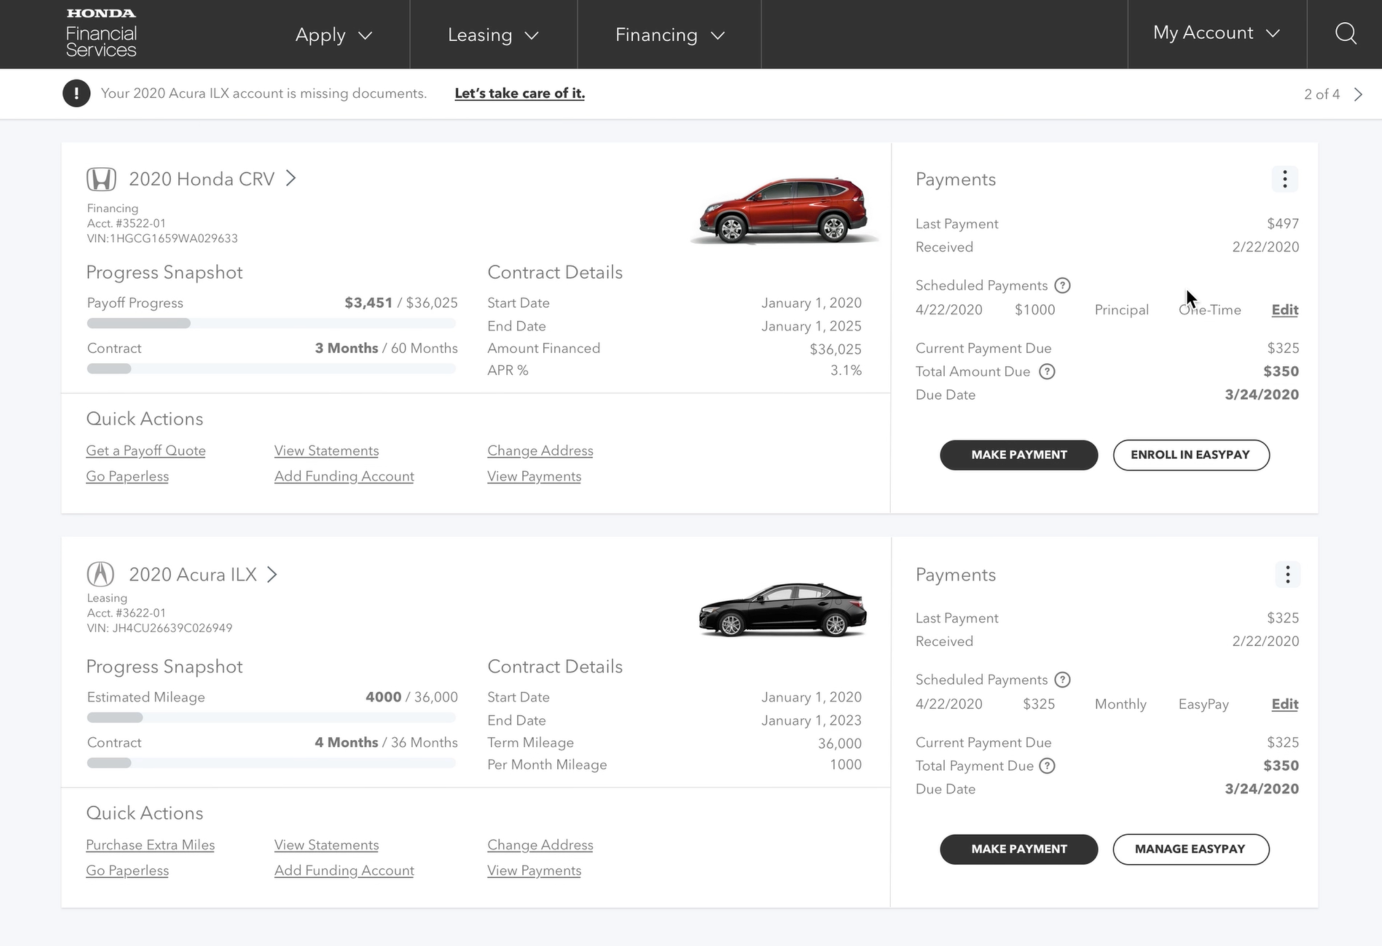Screen dimensions: 1382x946
Task: Edit the $1000 Principal scheduled payment
Action: (x=1285, y=310)
